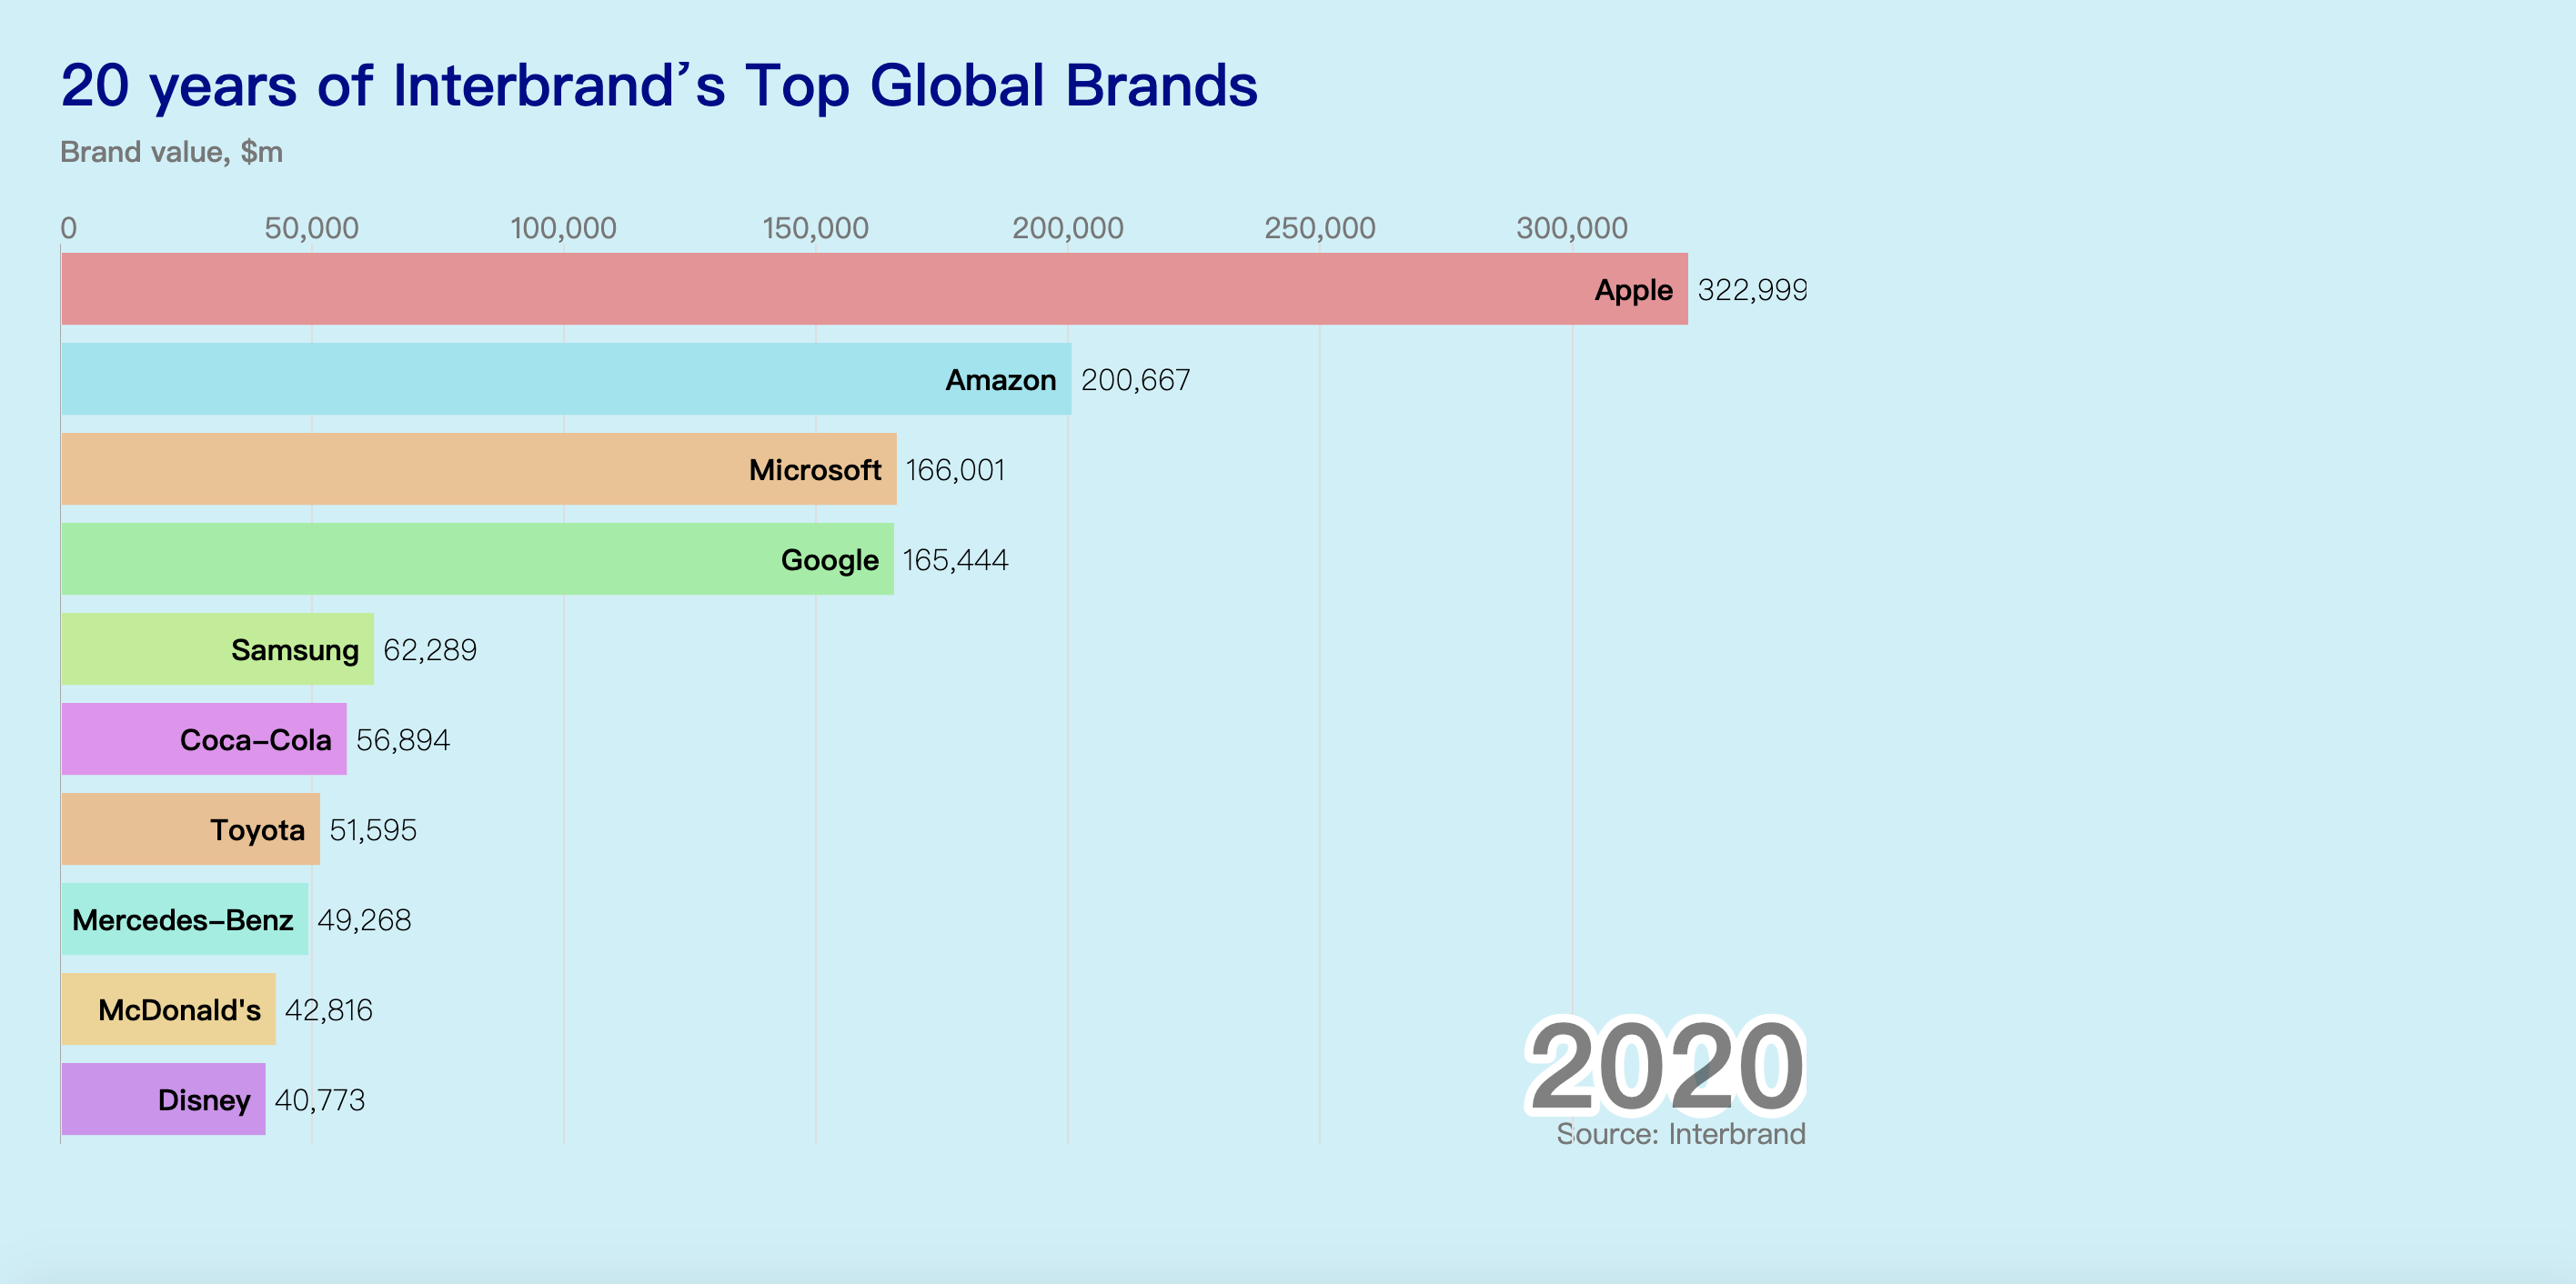The image size is (2576, 1284).
Task: Select the Samsung bar
Action: coord(217,649)
